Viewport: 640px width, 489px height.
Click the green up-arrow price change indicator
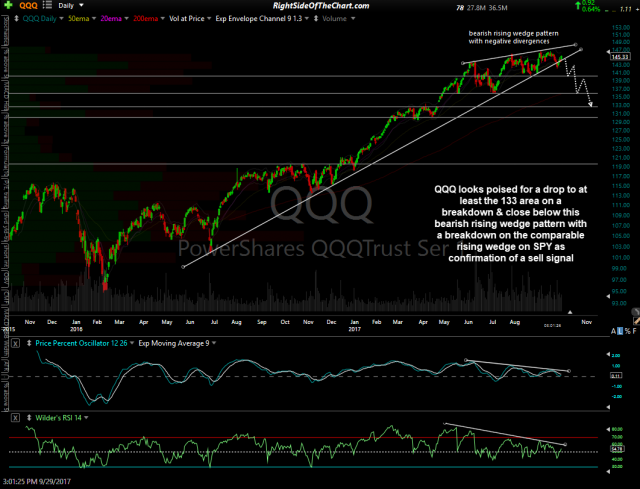click(578, 5)
